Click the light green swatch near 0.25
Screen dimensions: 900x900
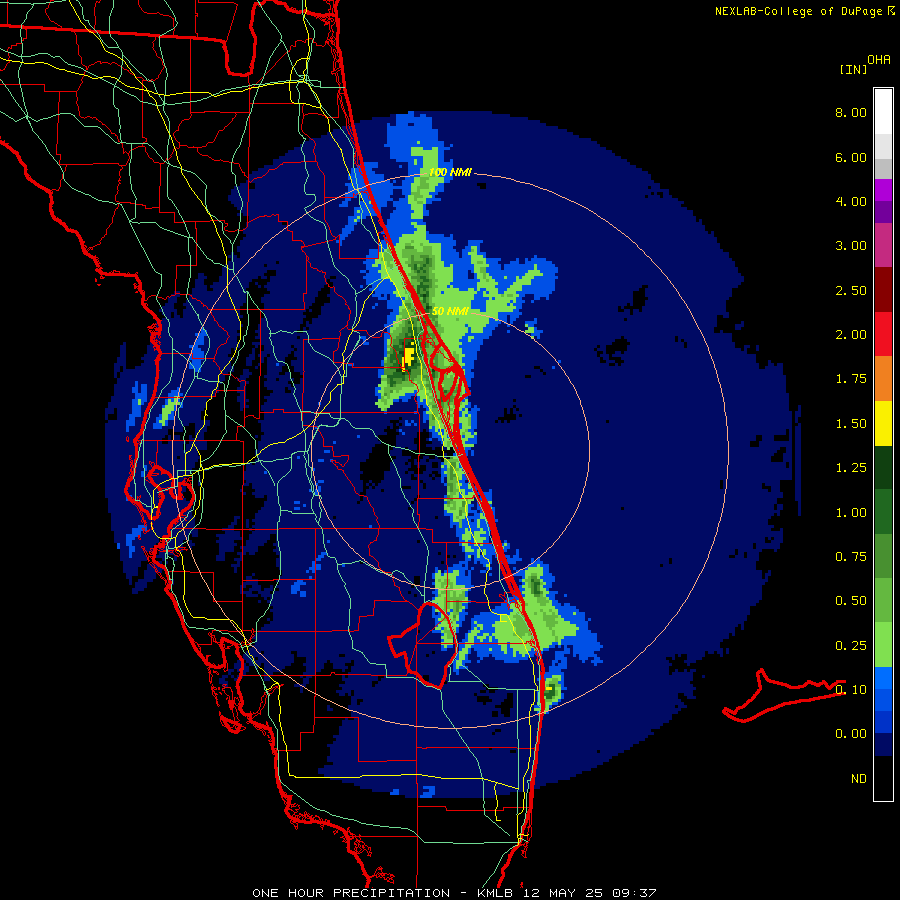pos(883,645)
